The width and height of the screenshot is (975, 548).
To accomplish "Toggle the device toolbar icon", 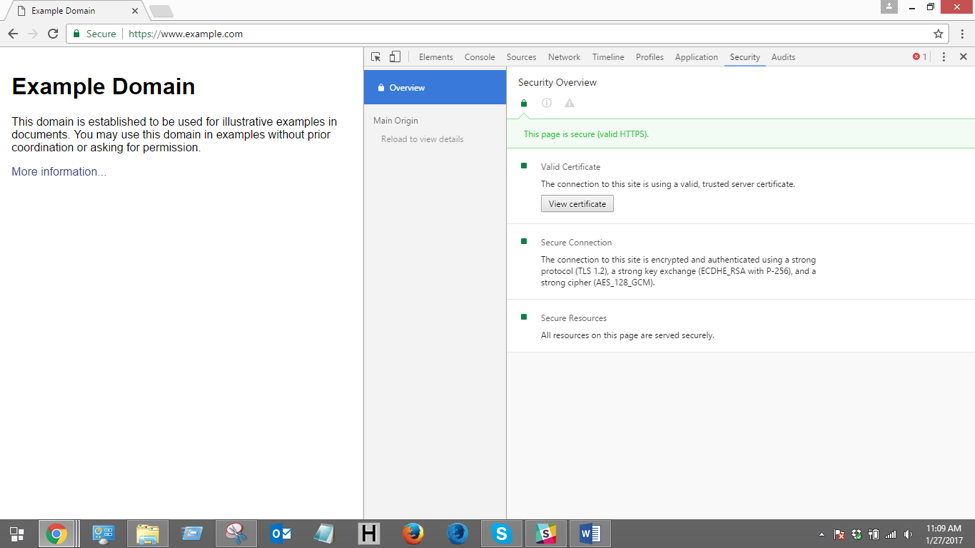I will (x=395, y=57).
